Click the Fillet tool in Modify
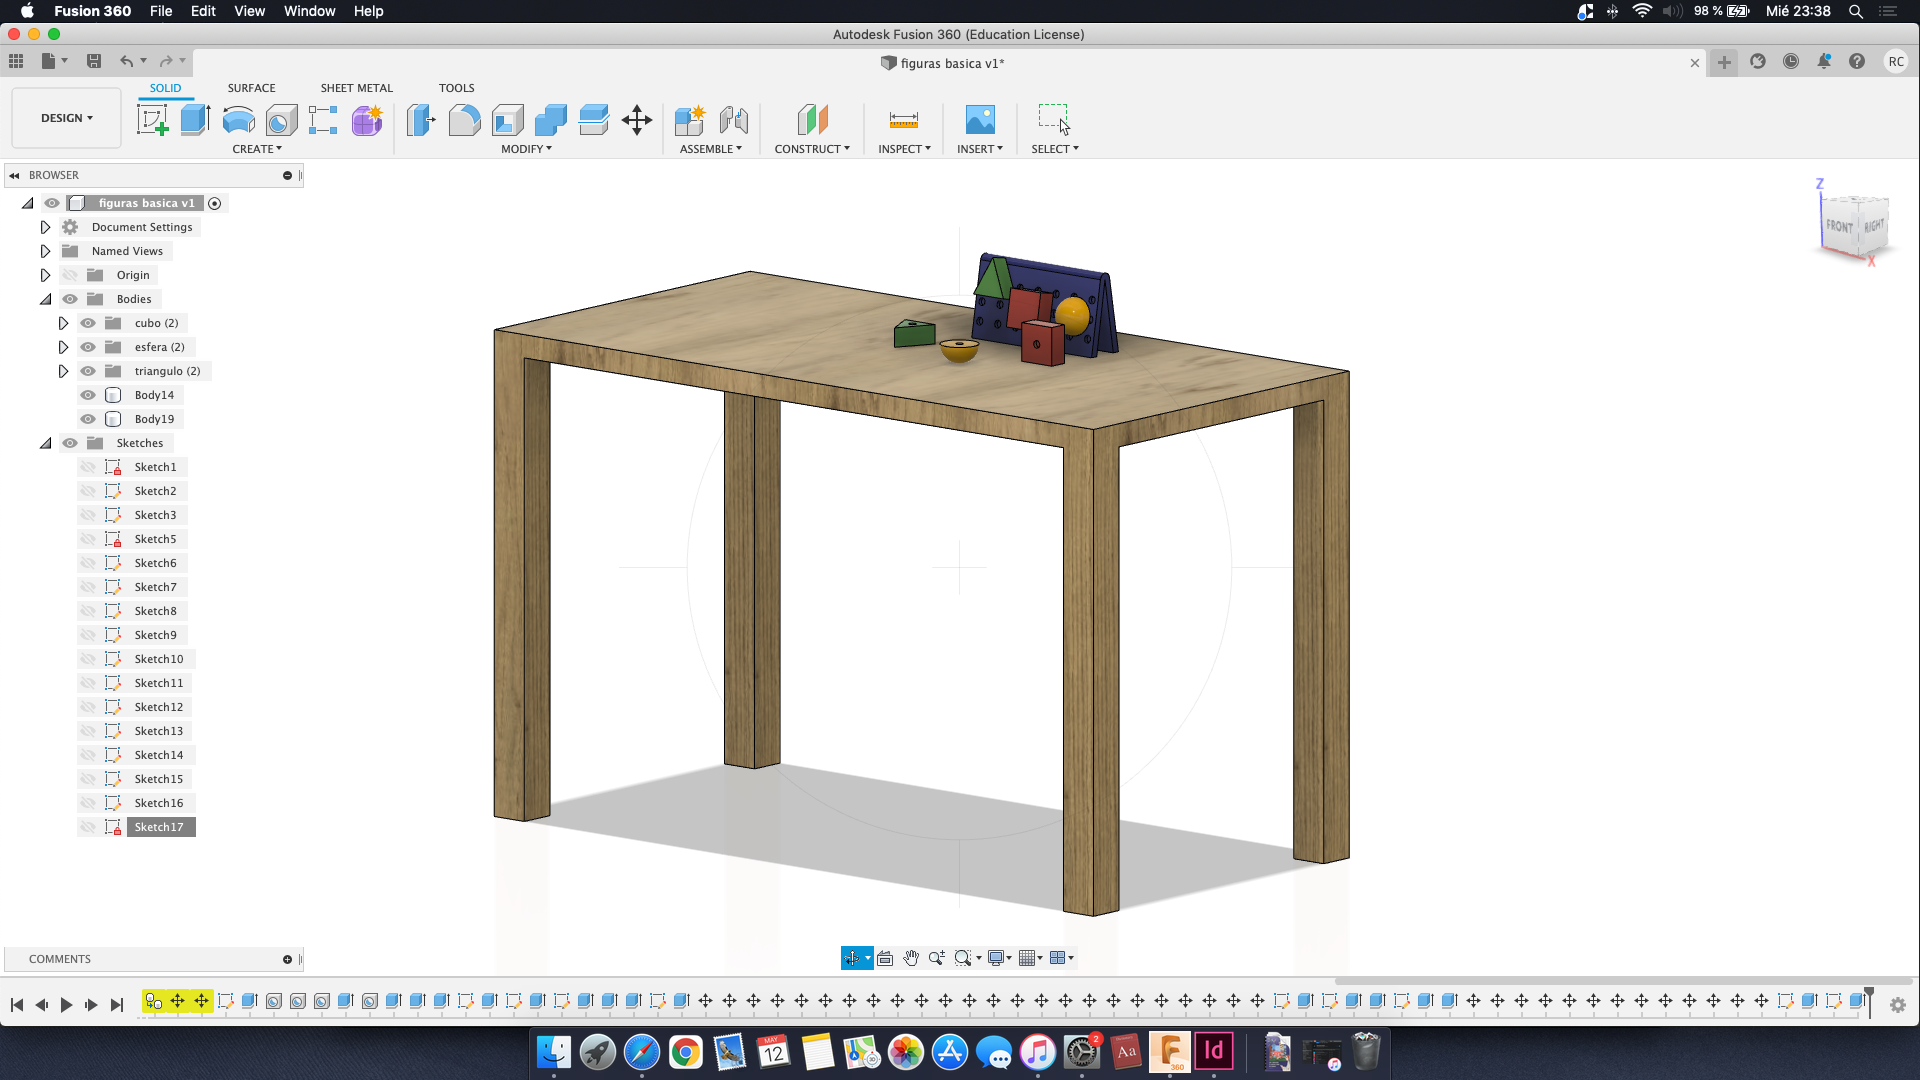Image resolution: width=1920 pixels, height=1080 pixels. click(x=464, y=120)
